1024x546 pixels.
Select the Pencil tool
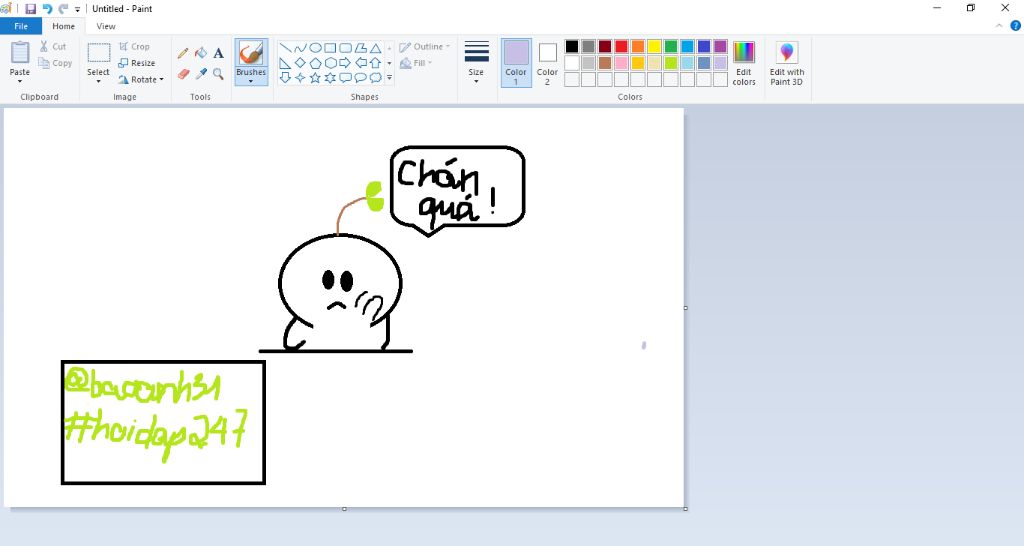click(x=183, y=53)
